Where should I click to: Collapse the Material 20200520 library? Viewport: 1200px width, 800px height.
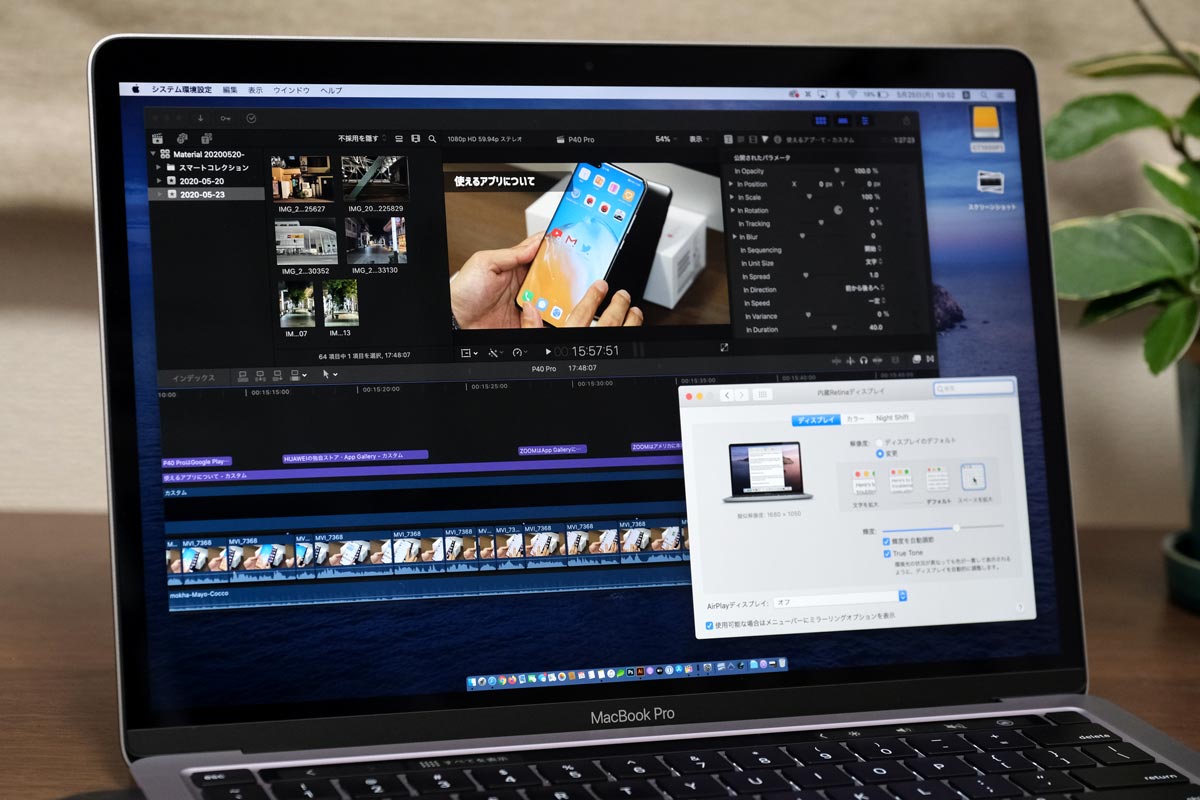154,154
